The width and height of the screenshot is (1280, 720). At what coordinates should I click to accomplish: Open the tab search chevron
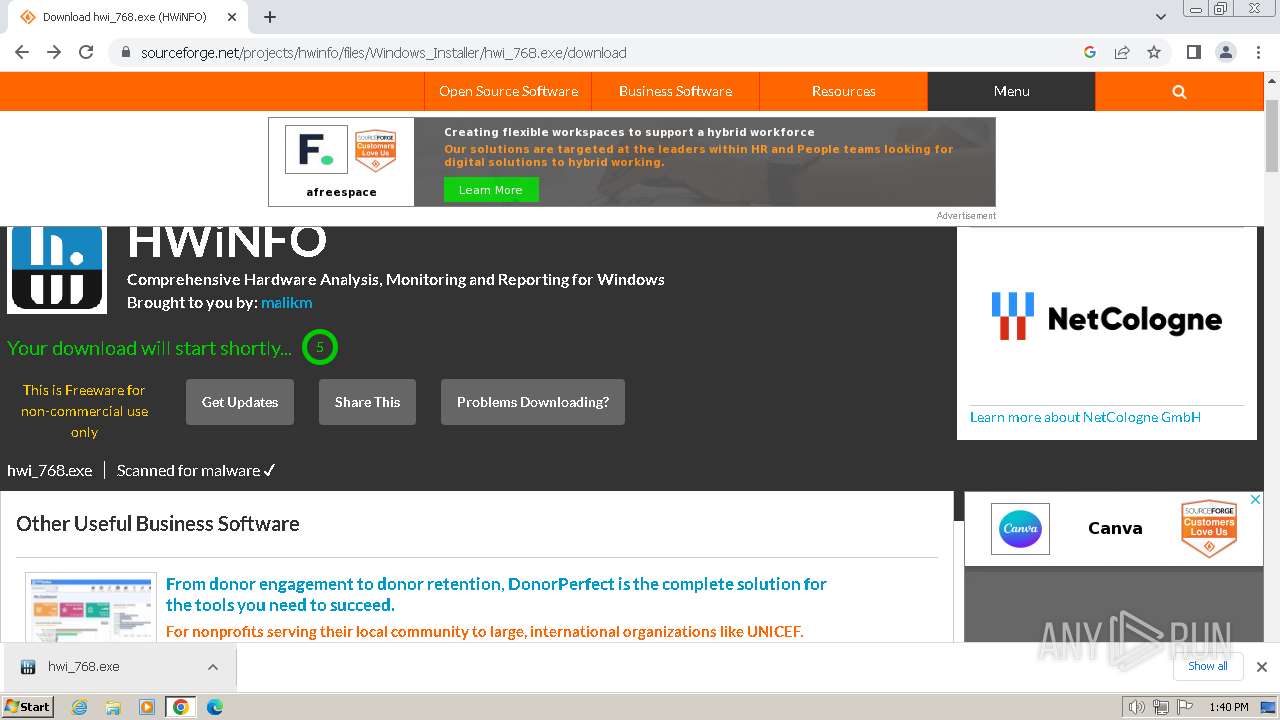[x=1161, y=17]
